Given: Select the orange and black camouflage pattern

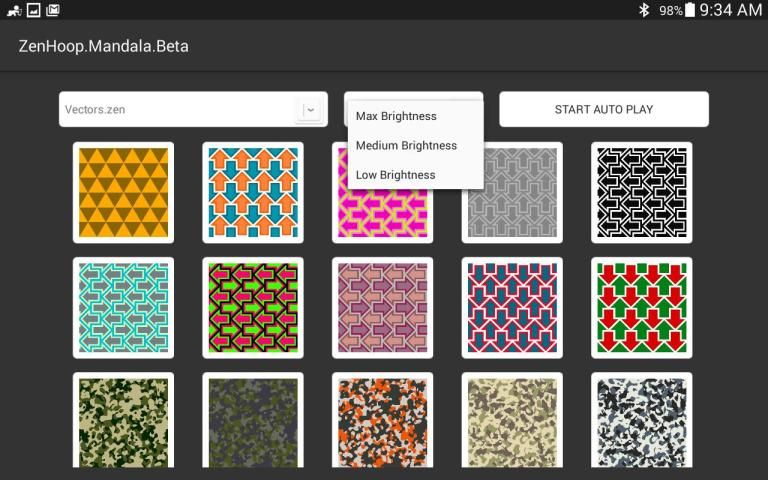Looking at the screenshot, I should 382,420.
